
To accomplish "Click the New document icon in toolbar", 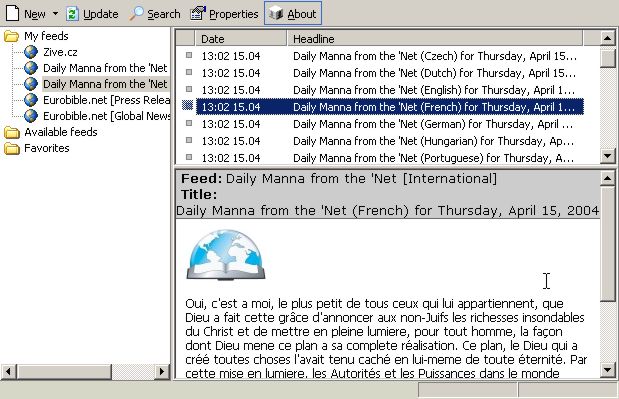I will point(12,13).
